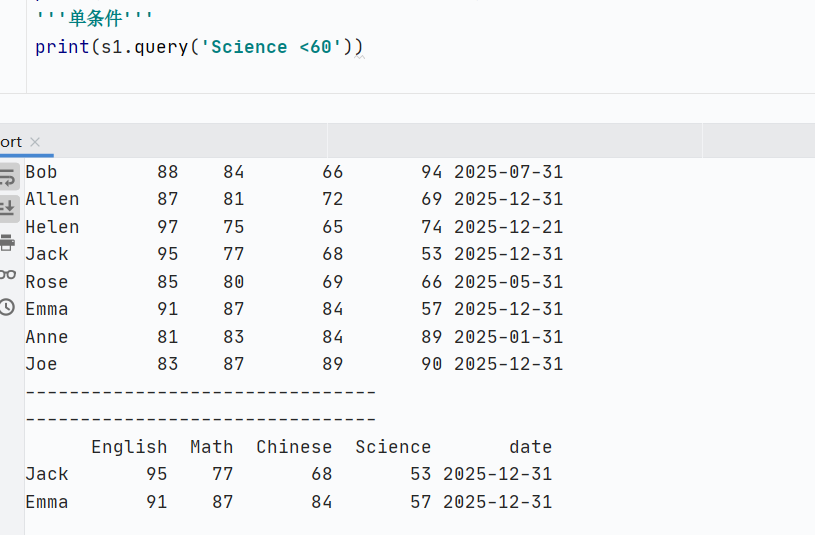
Task: Click Helen's date 2025-12-21 in output
Action: click(x=508, y=227)
